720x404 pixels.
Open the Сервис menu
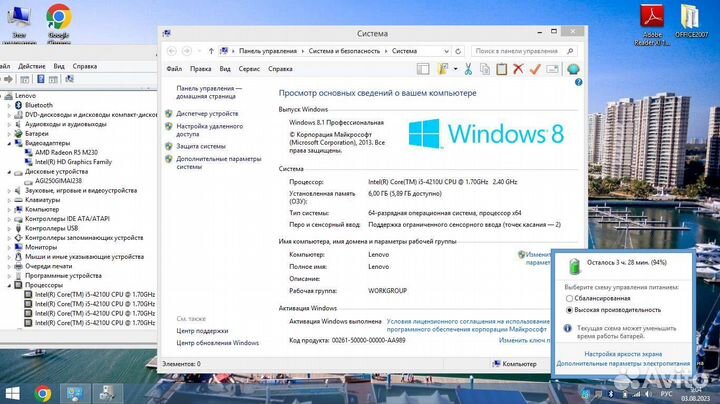(x=249, y=69)
